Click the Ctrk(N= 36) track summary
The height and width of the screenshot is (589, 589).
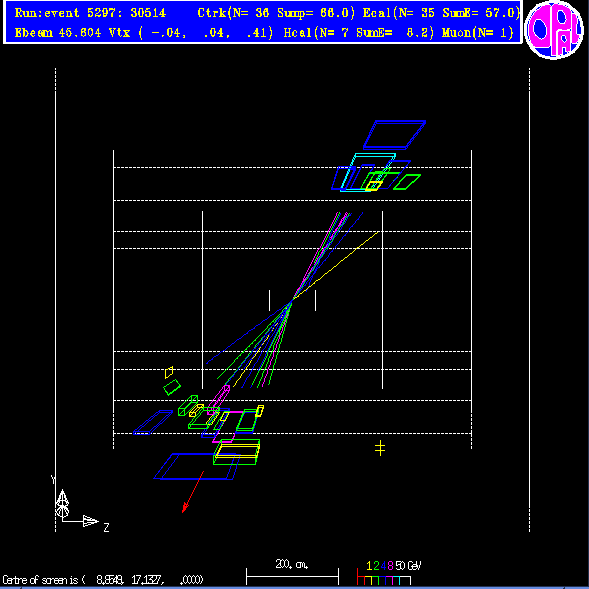[276, 13]
